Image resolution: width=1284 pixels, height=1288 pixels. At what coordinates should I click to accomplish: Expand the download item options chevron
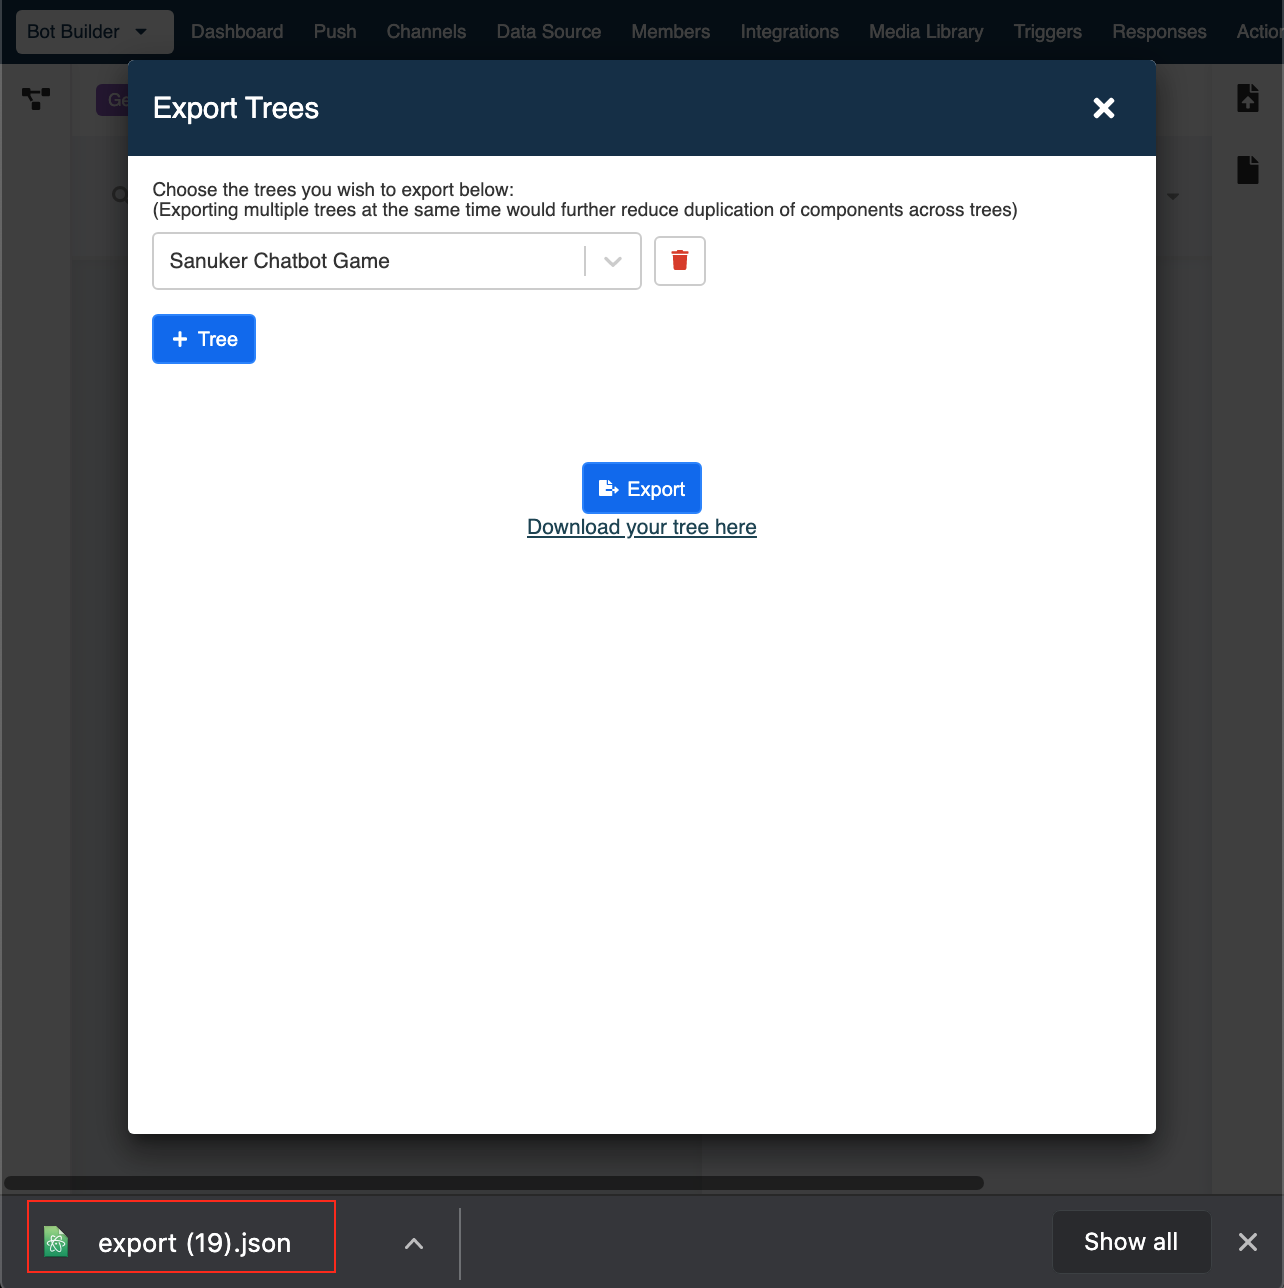(414, 1243)
